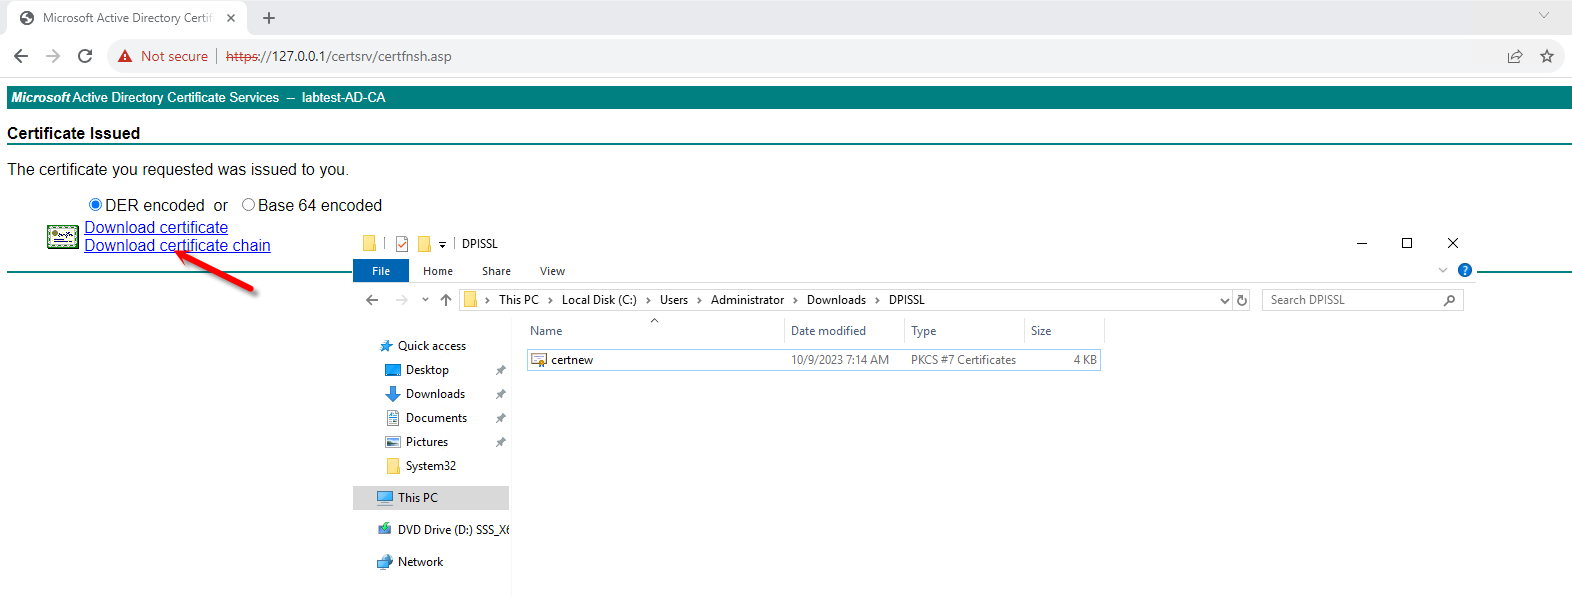
Task: Bookmark this page with star icon
Action: 1547,56
